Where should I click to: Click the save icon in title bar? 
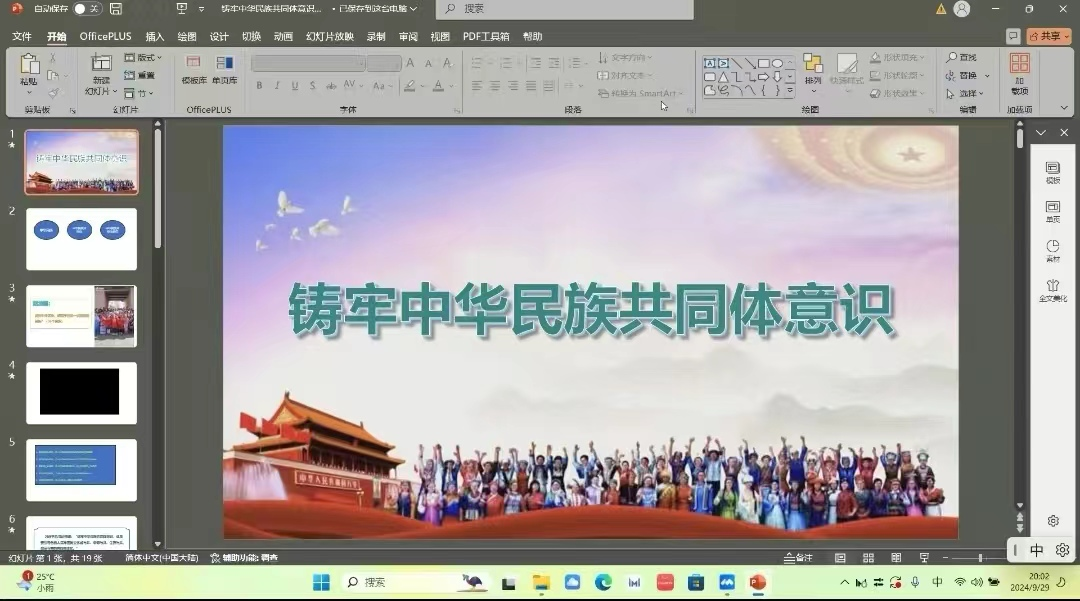[116, 9]
